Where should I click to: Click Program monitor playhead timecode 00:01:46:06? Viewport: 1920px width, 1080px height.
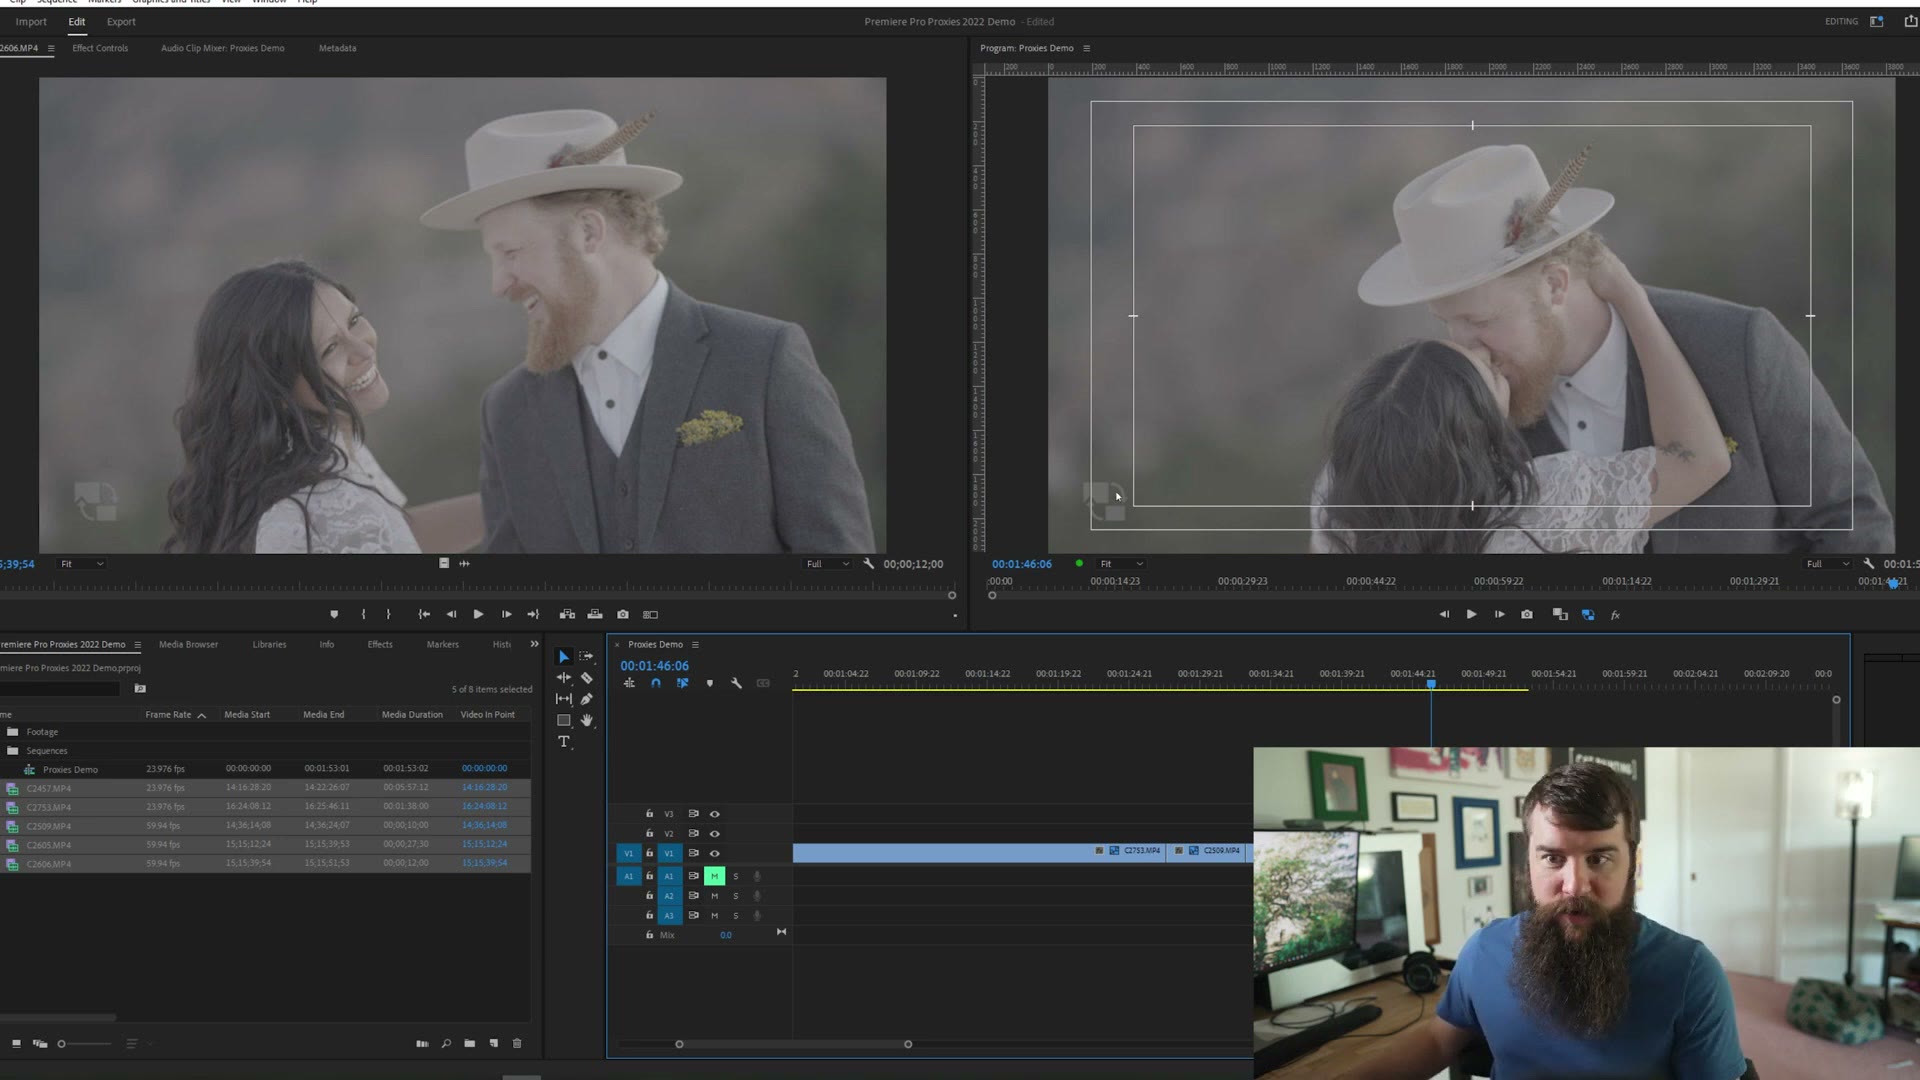click(x=1022, y=564)
